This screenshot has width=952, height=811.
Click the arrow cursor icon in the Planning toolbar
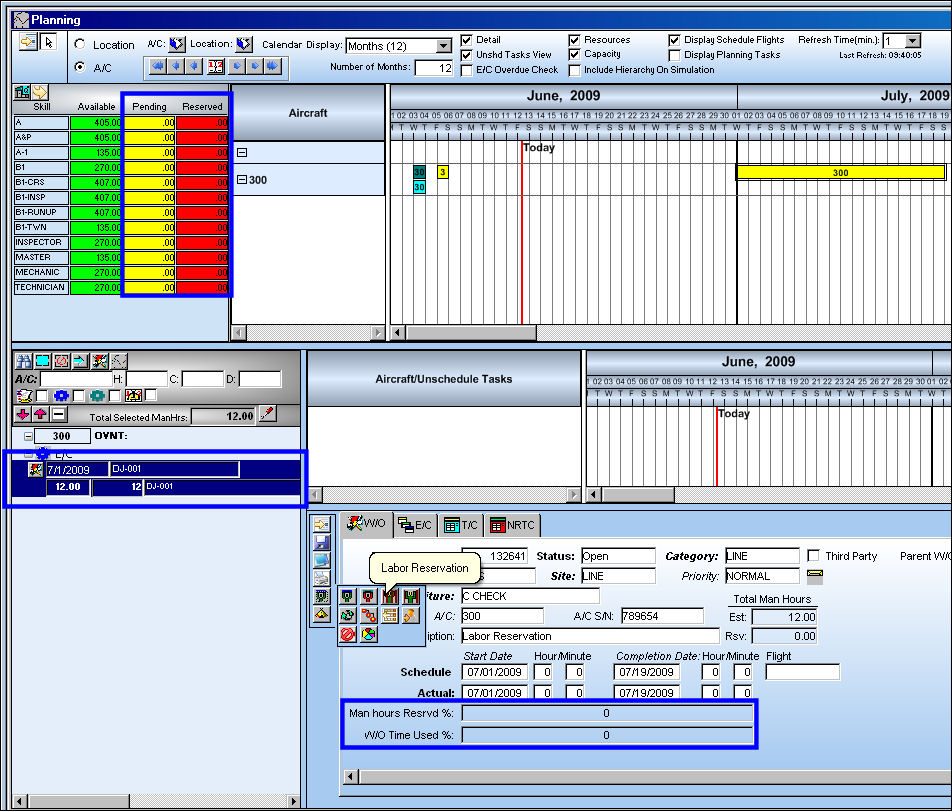pyautogui.click(x=49, y=42)
